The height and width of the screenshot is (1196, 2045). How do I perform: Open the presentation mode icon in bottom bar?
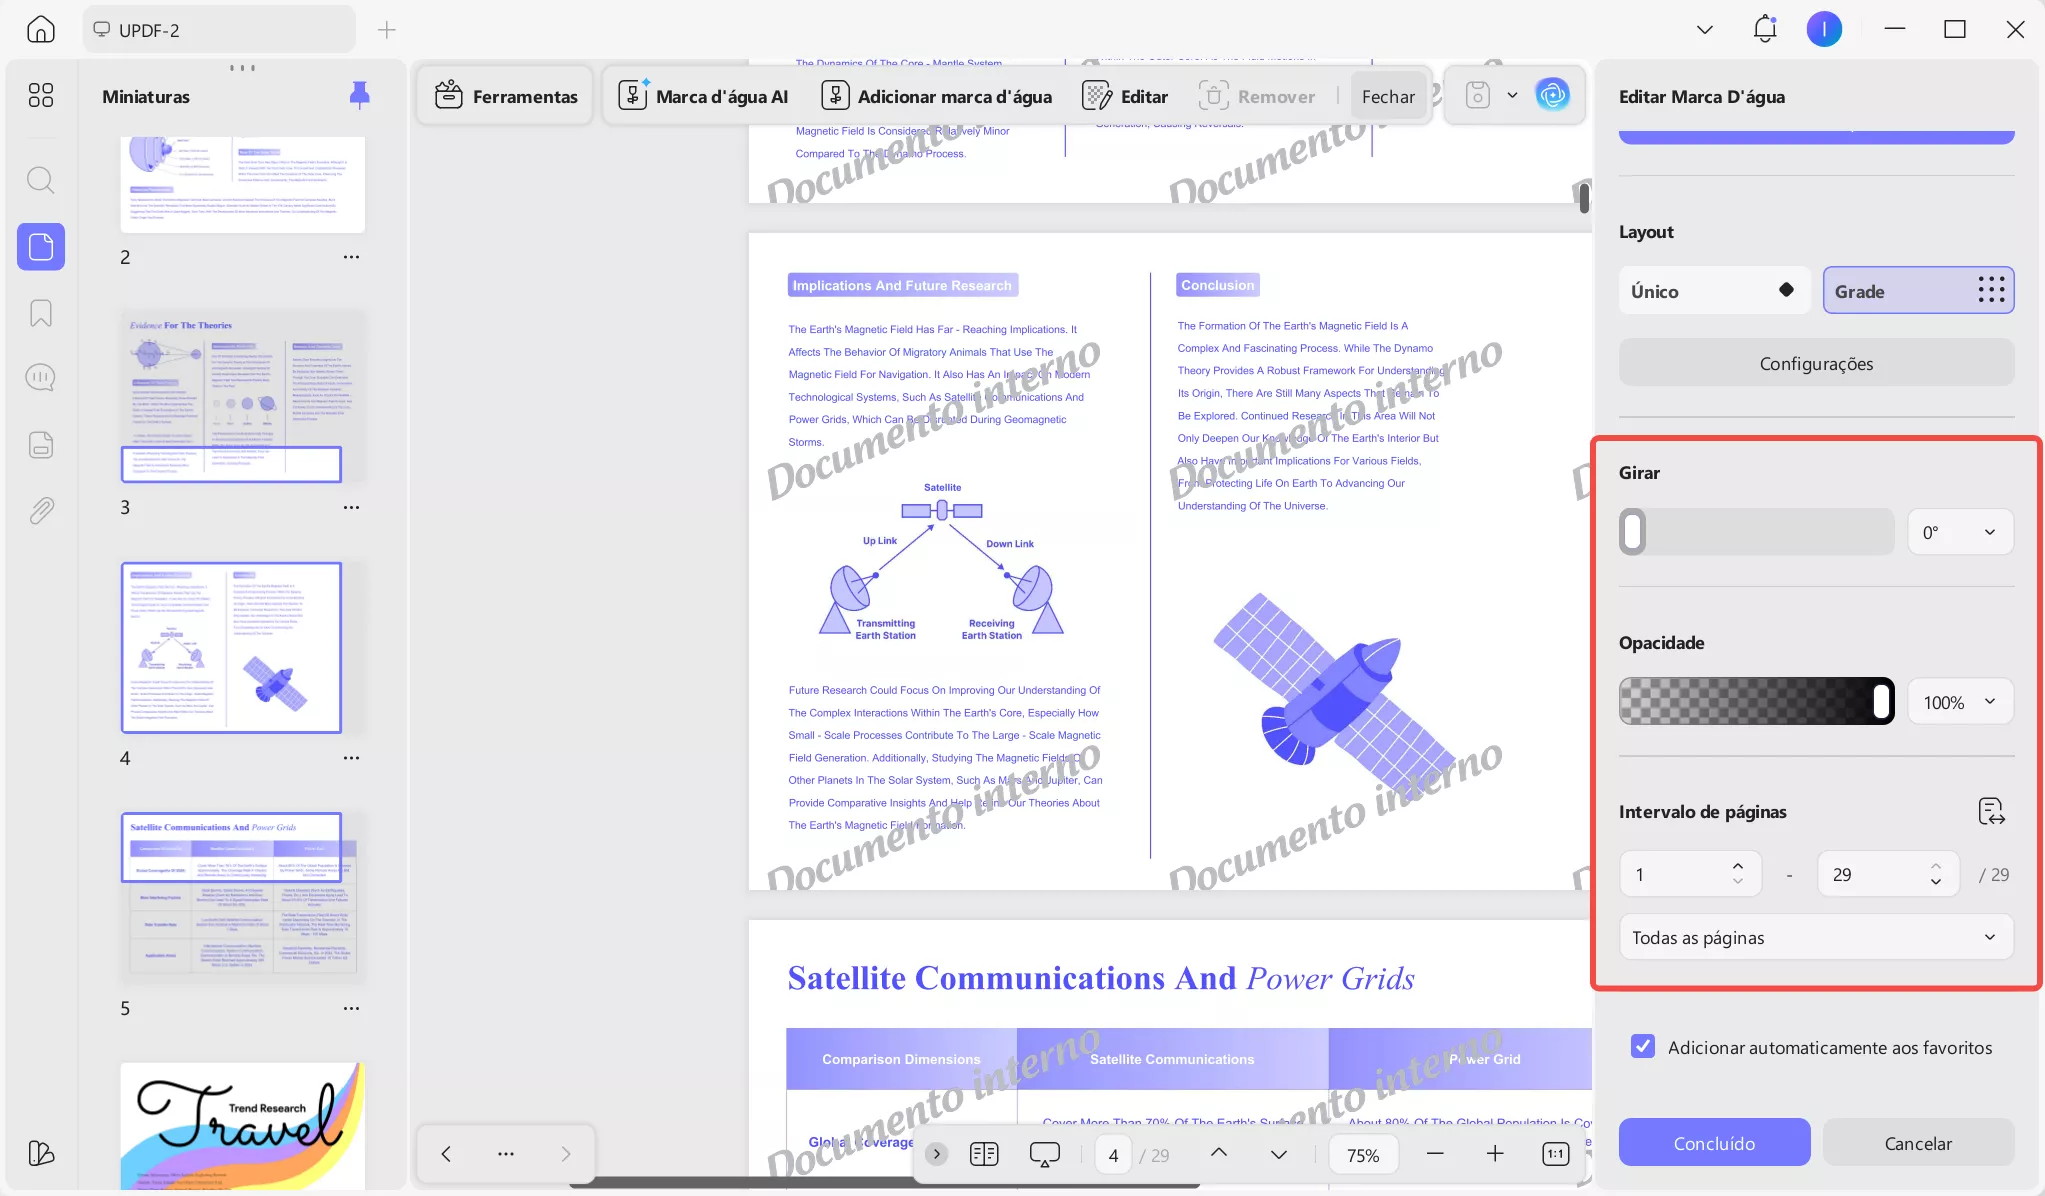coord(1044,1155)
